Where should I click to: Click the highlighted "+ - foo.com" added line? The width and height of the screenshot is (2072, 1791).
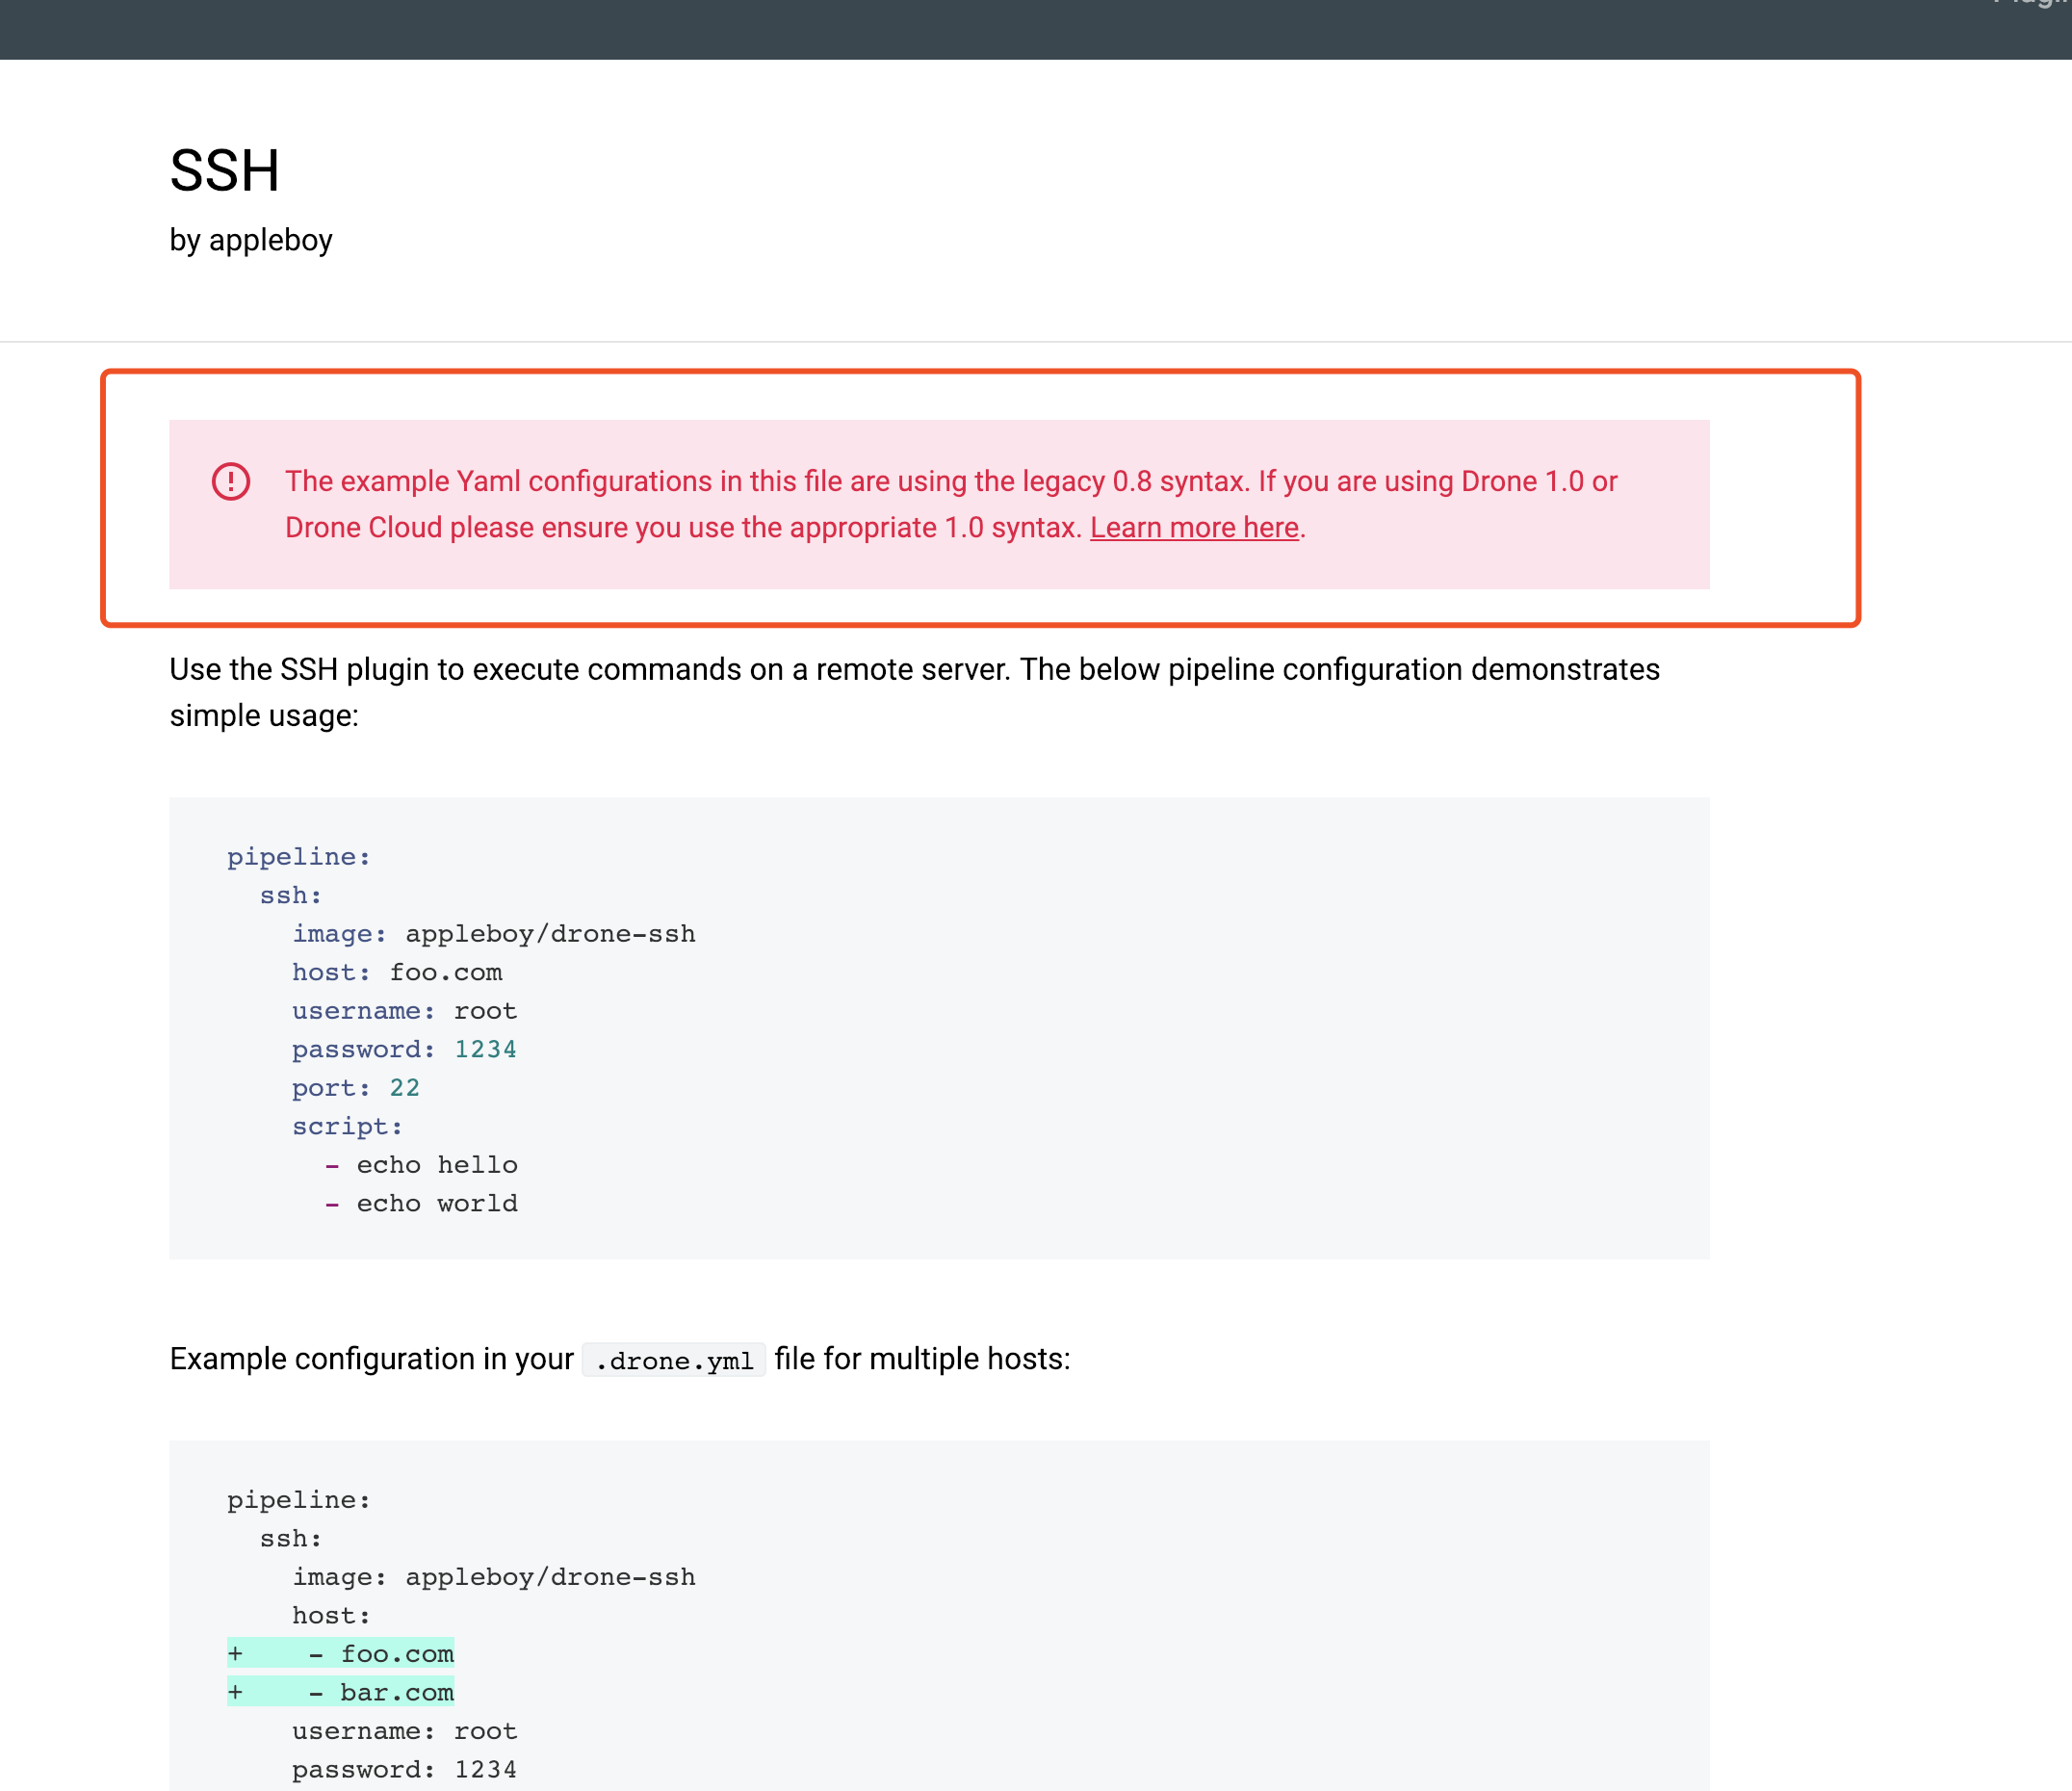[341, 1654]
